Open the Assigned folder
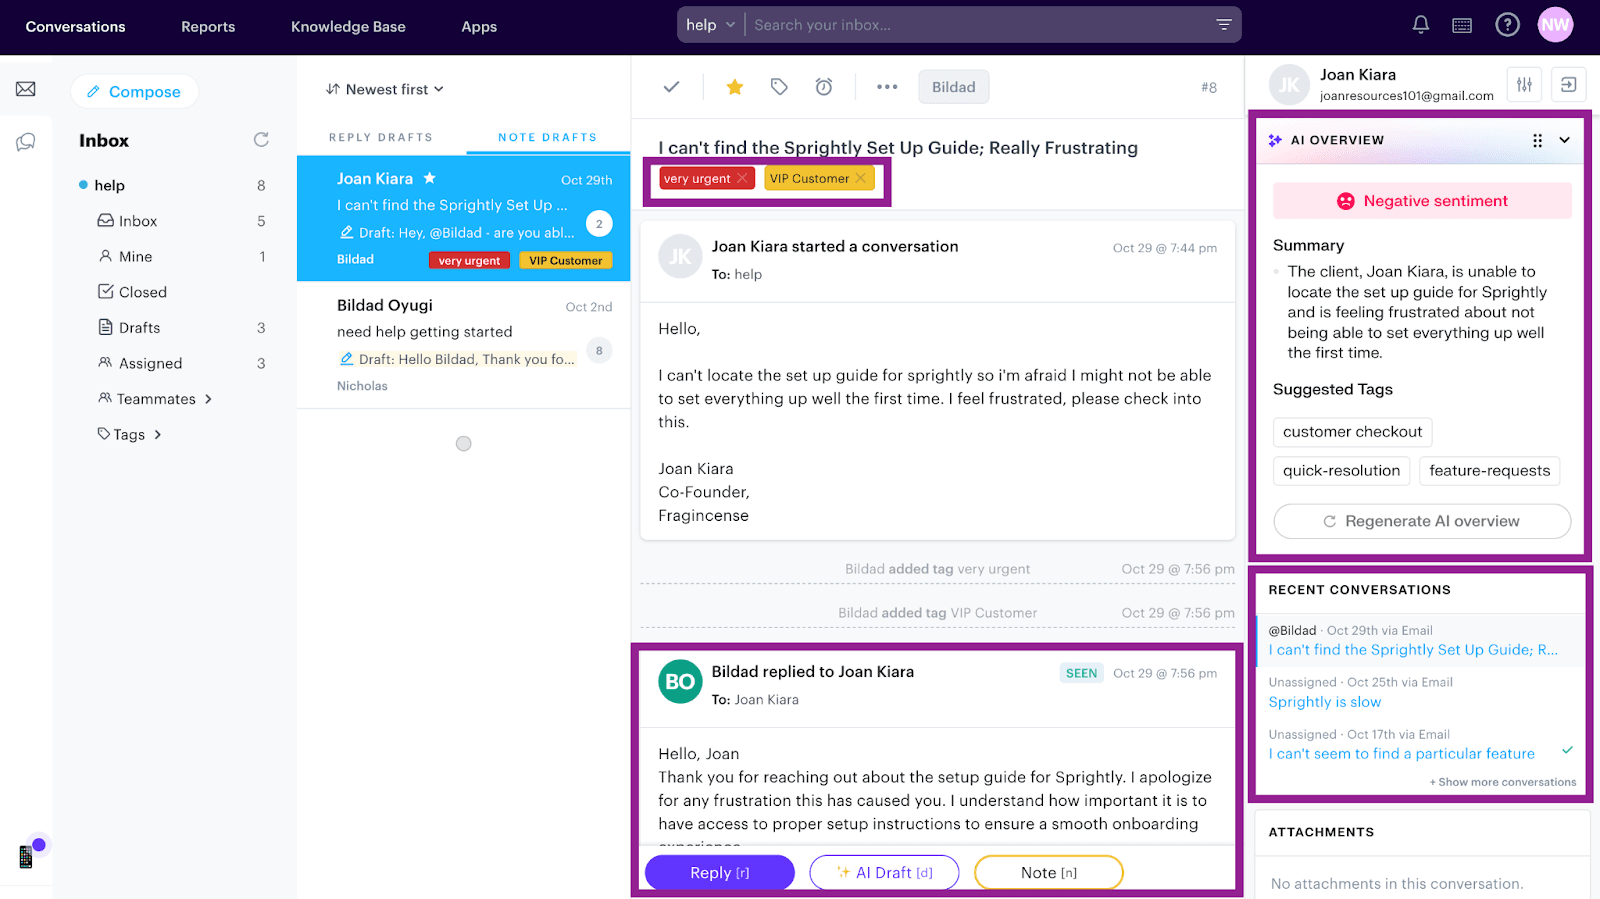 [150, 363]
